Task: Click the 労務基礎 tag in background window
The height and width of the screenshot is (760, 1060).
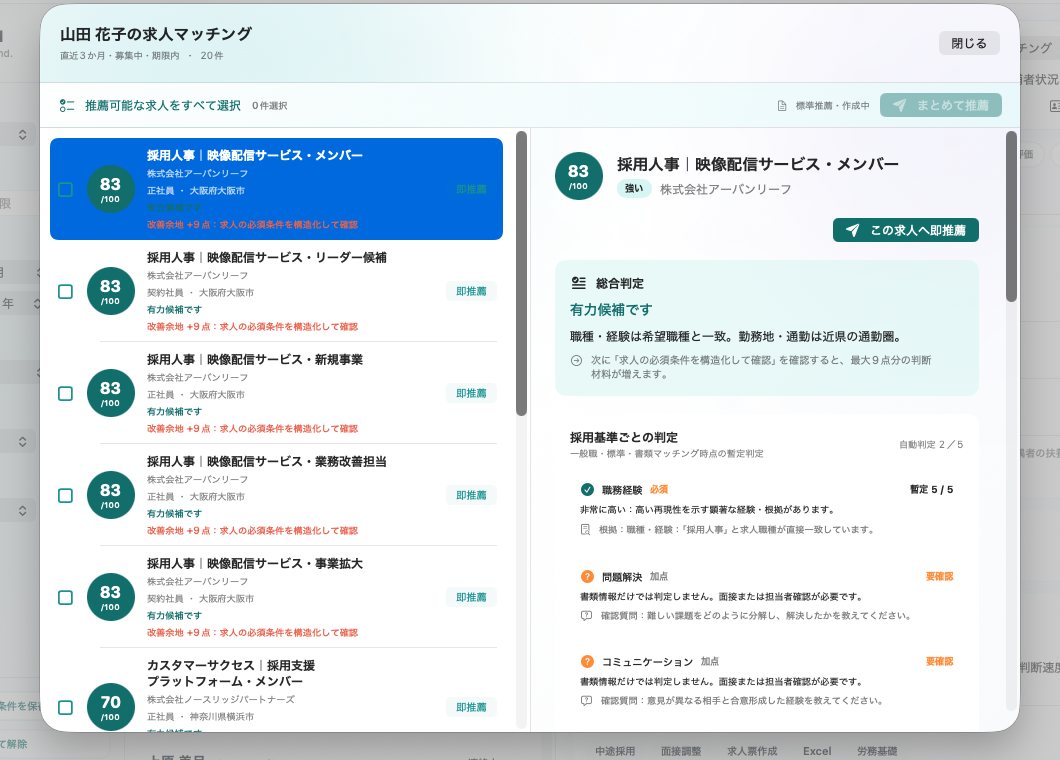Action: [877, 751]
